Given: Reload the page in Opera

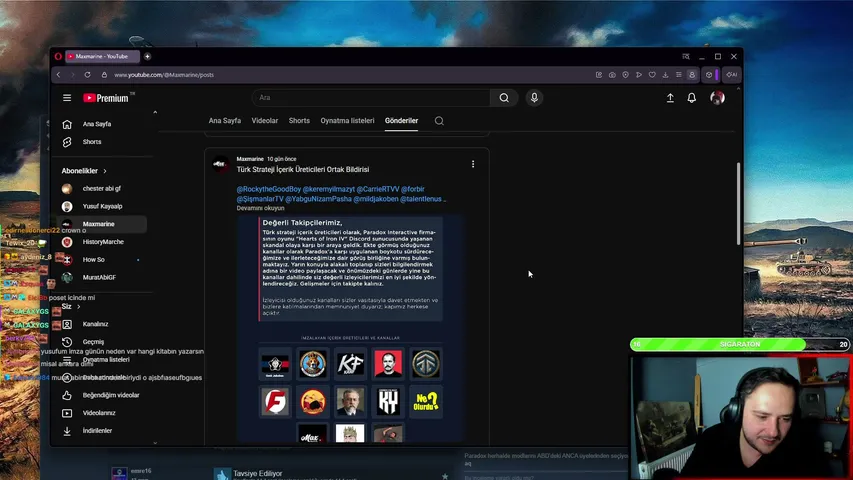Looking at the screenshot, I should [x=87, y=75].
